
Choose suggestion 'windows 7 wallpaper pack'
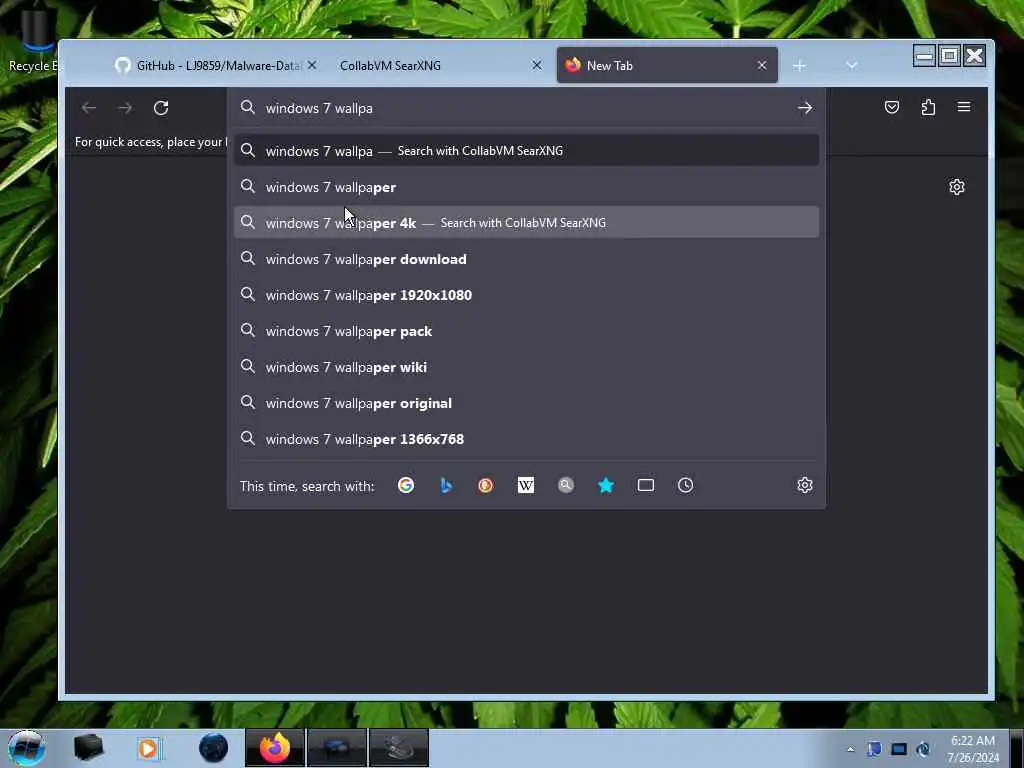526,331
